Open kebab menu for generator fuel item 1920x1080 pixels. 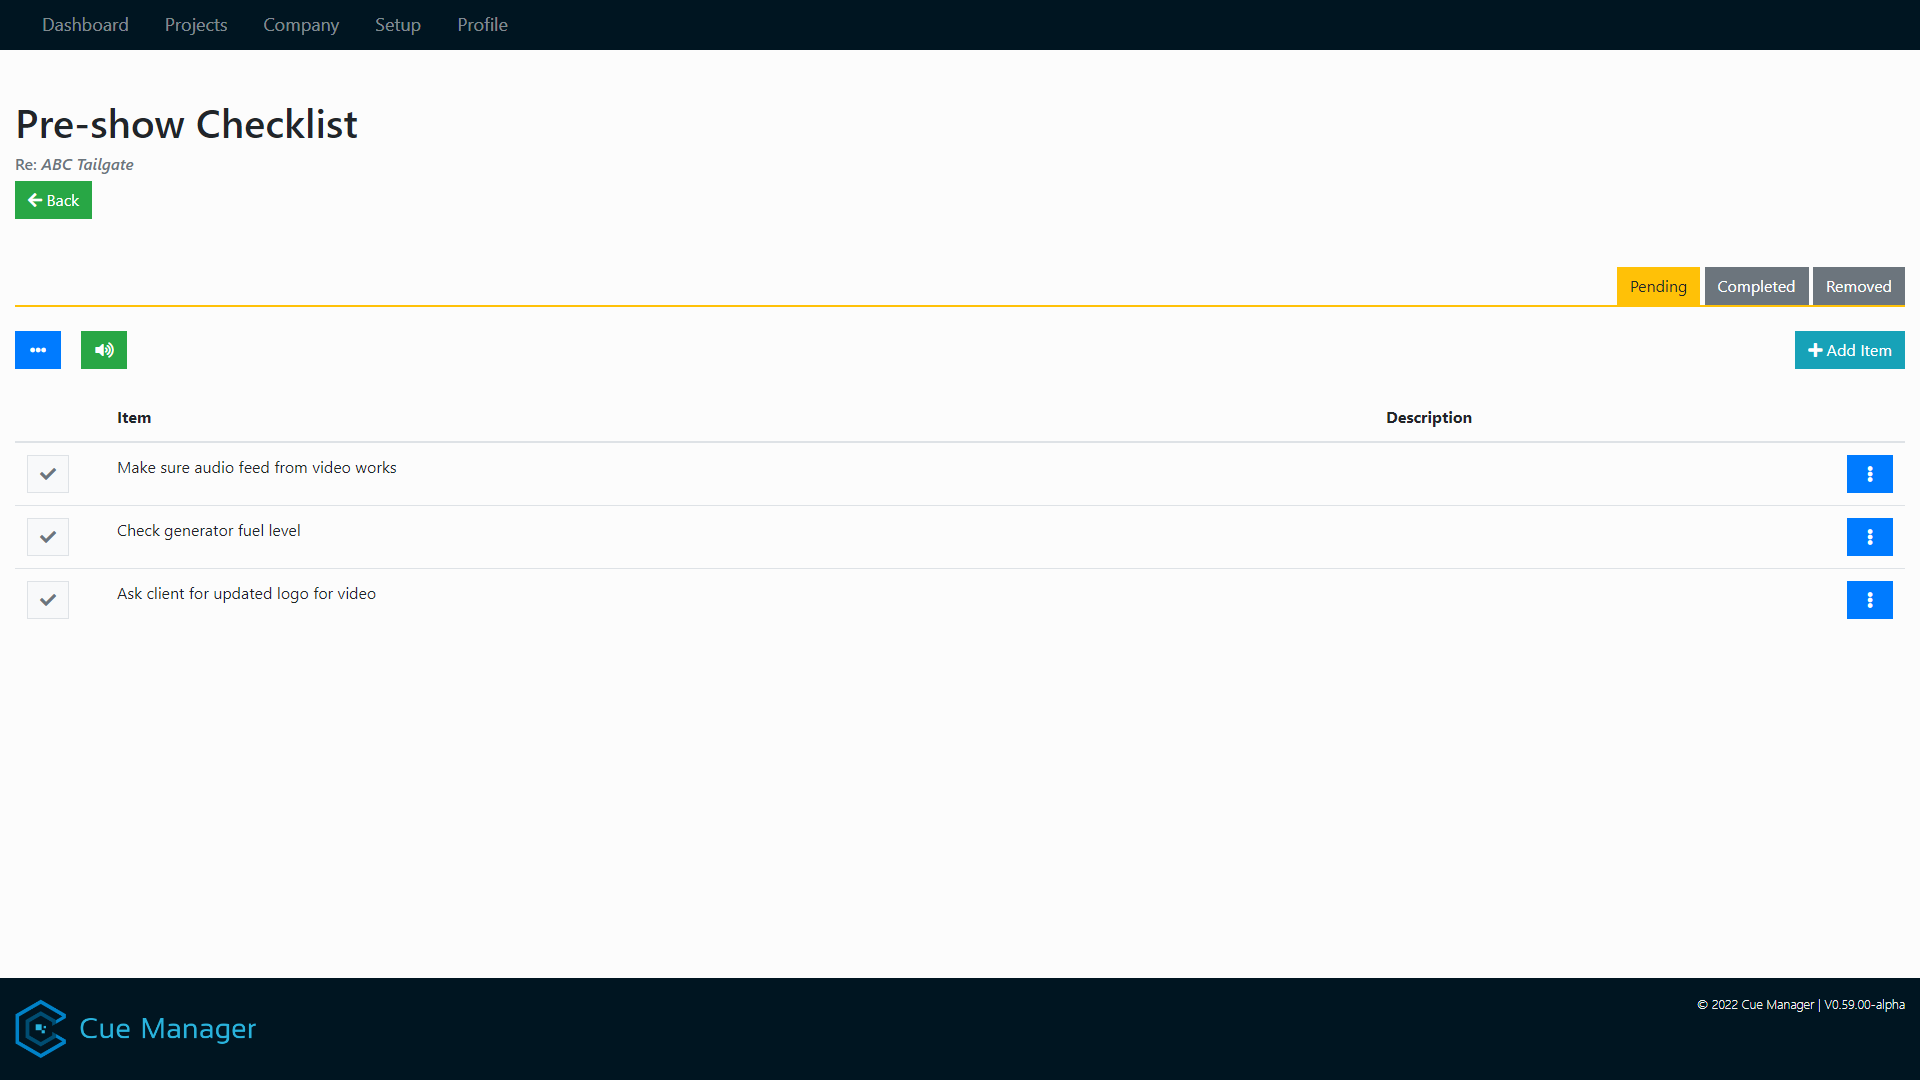(x=1869, y=537)
